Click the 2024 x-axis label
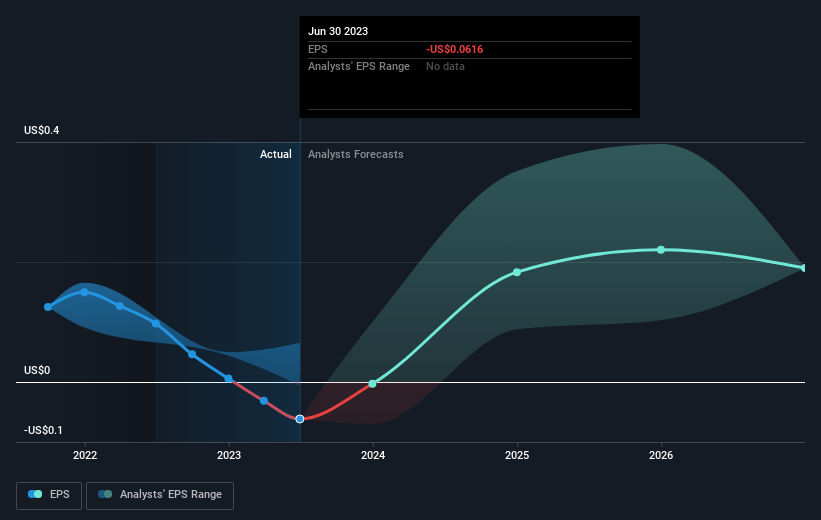 [373, 455]
